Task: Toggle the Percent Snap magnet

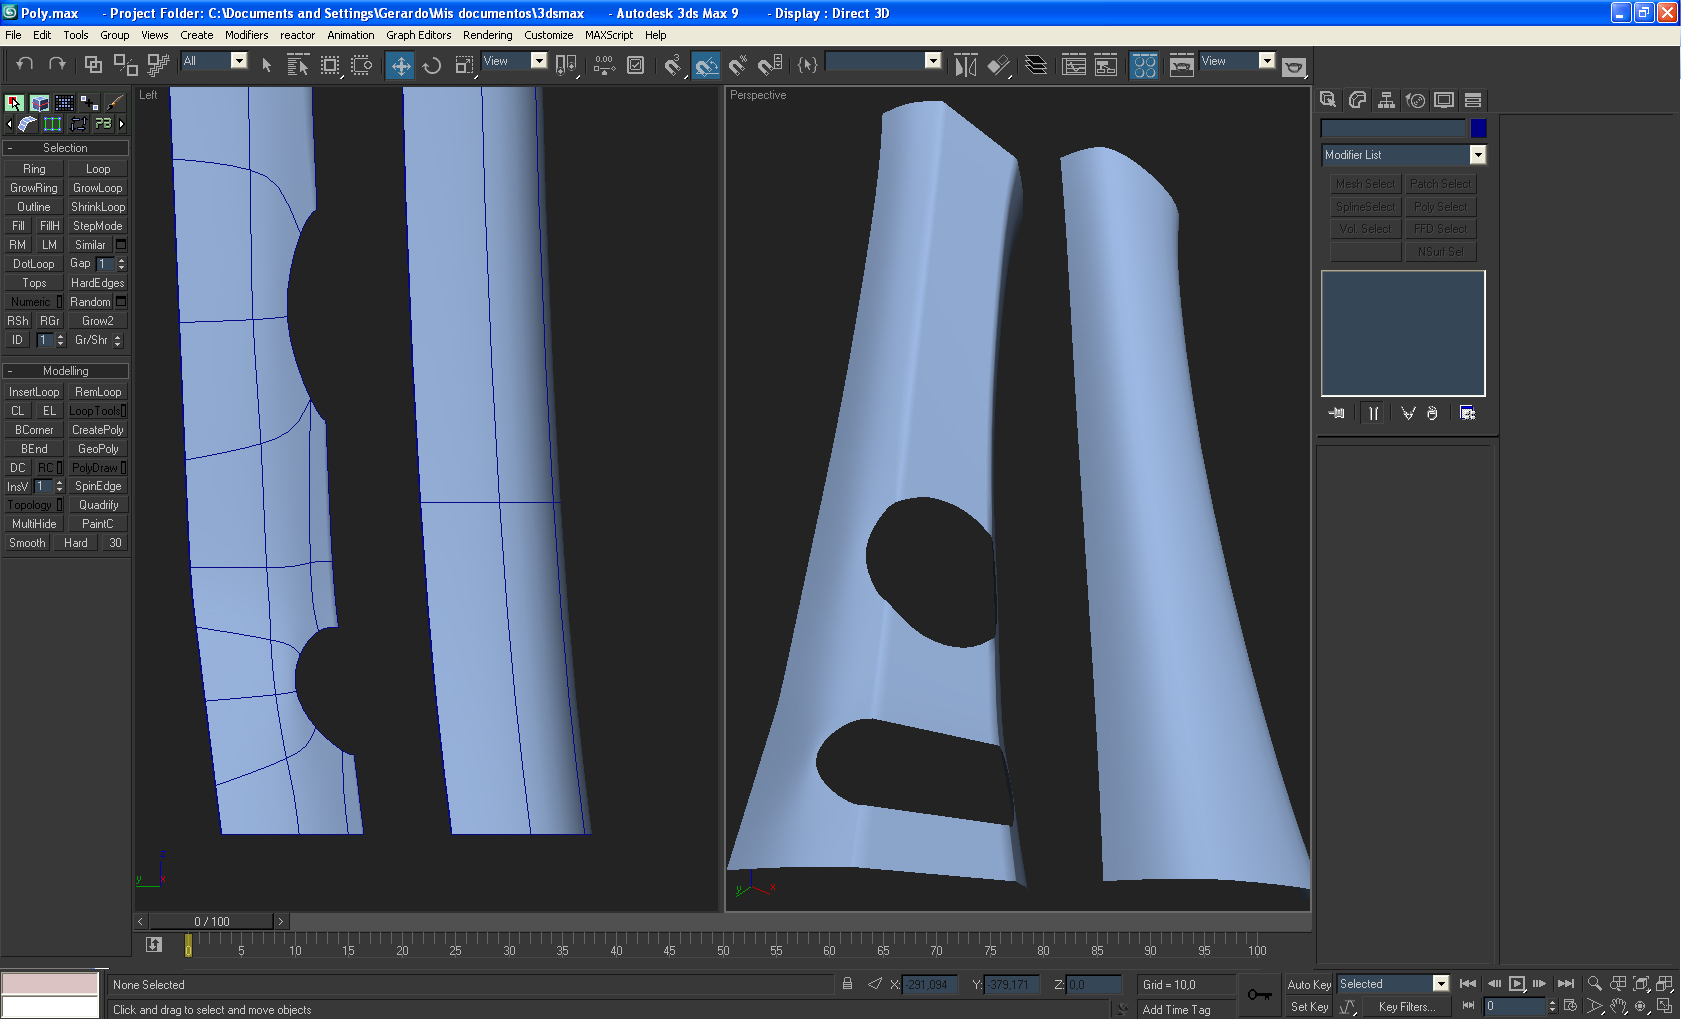Action: [x=738, y=65]
